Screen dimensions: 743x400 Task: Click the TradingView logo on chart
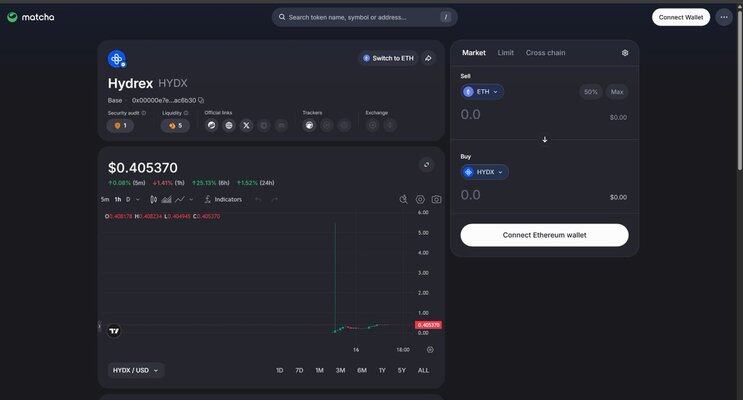(x=114, y=331)
